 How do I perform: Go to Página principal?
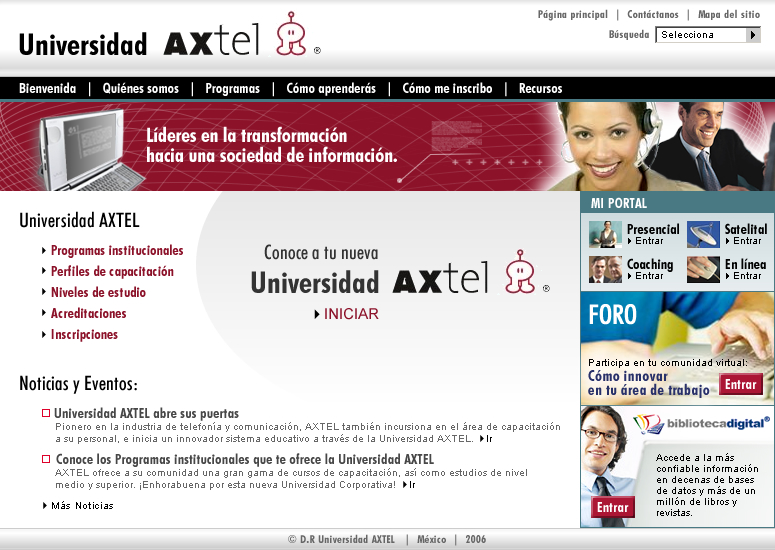573,14
